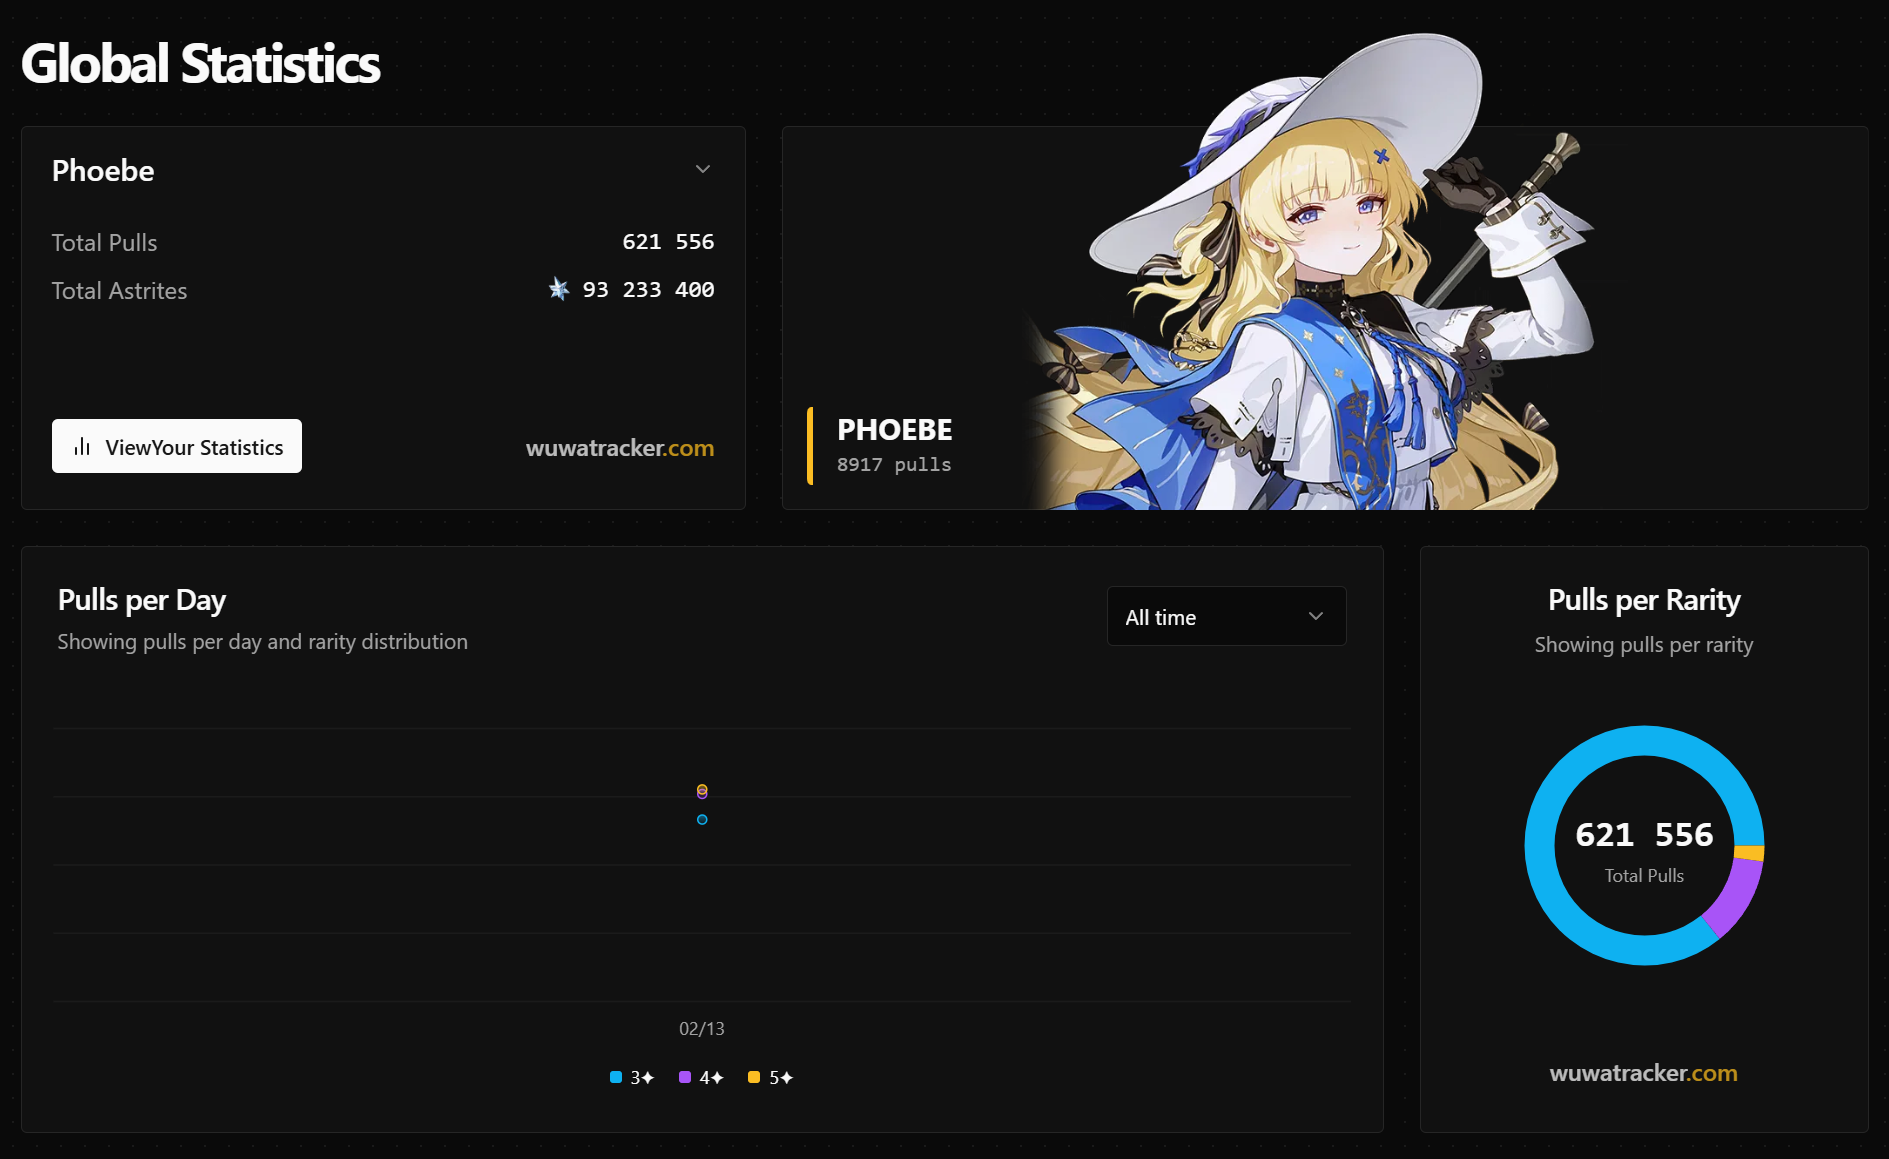The height and width of the screenshot is (1159, 1889).
Task: Click the blue 3✦ legend color square
Action: [x=616, y=1077]
